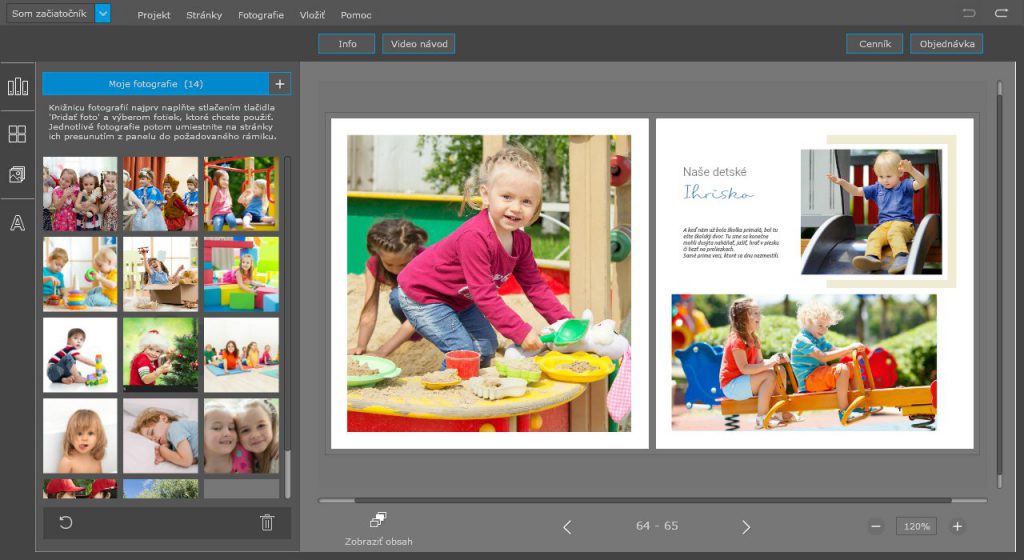The width and height of the screenshot is (1024, 560).
Task: Click the horizontal scrollbar under the canvas
Action: [x=650, y=500]
